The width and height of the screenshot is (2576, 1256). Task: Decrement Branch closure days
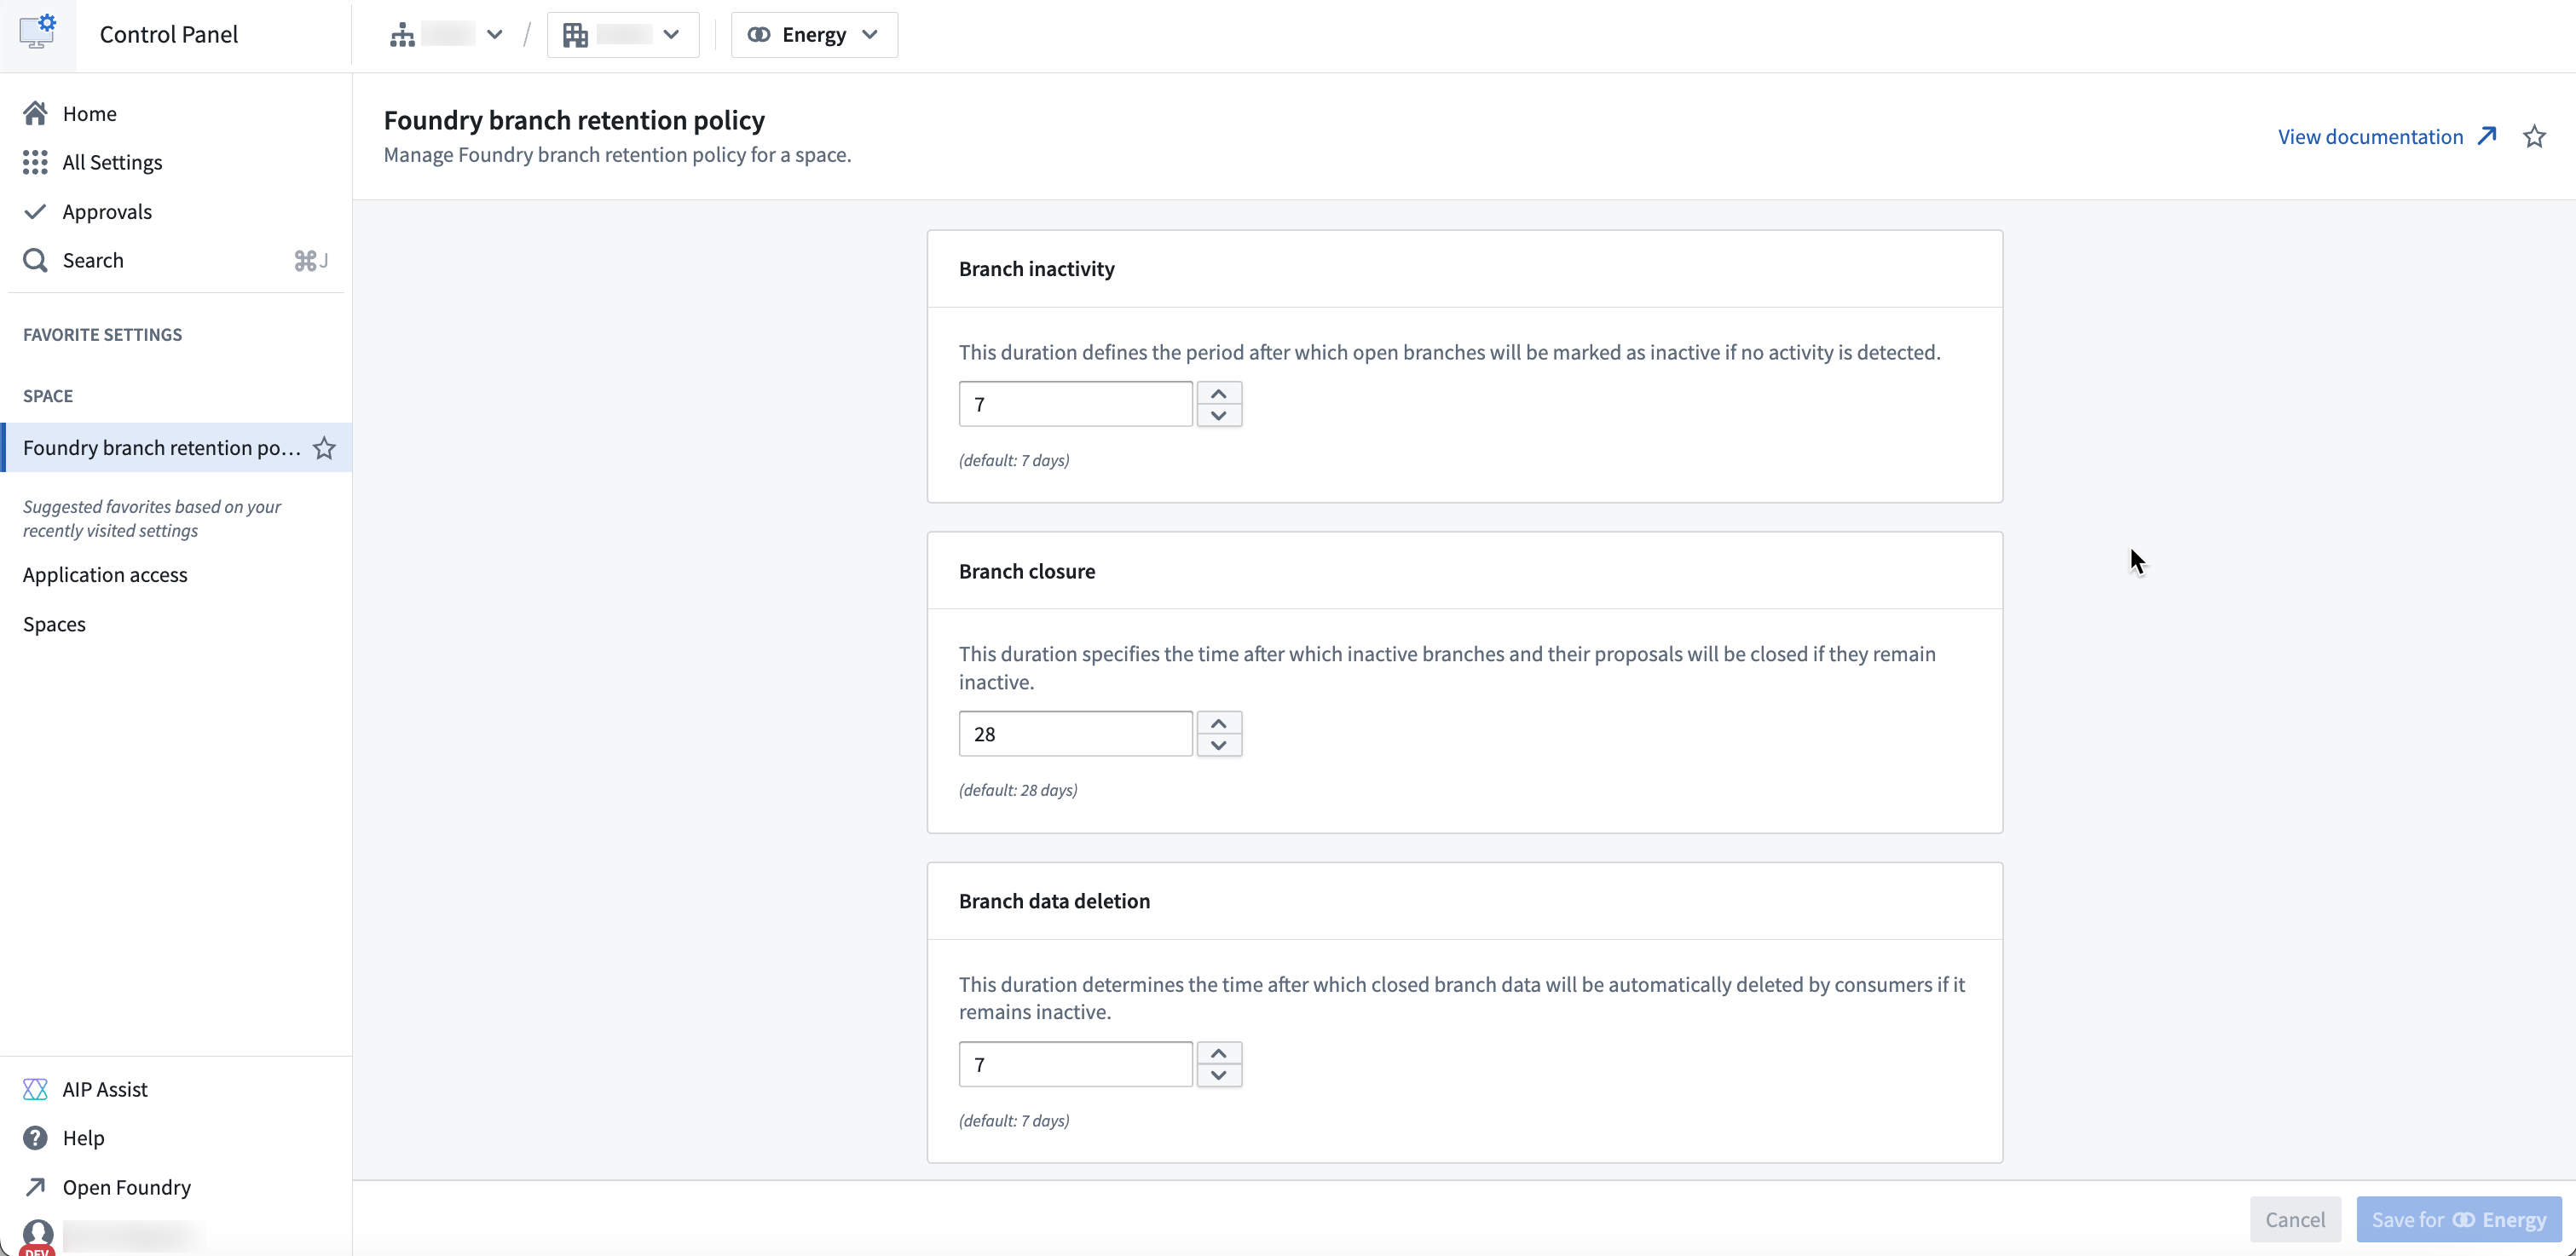click(x=1218, y=745)
